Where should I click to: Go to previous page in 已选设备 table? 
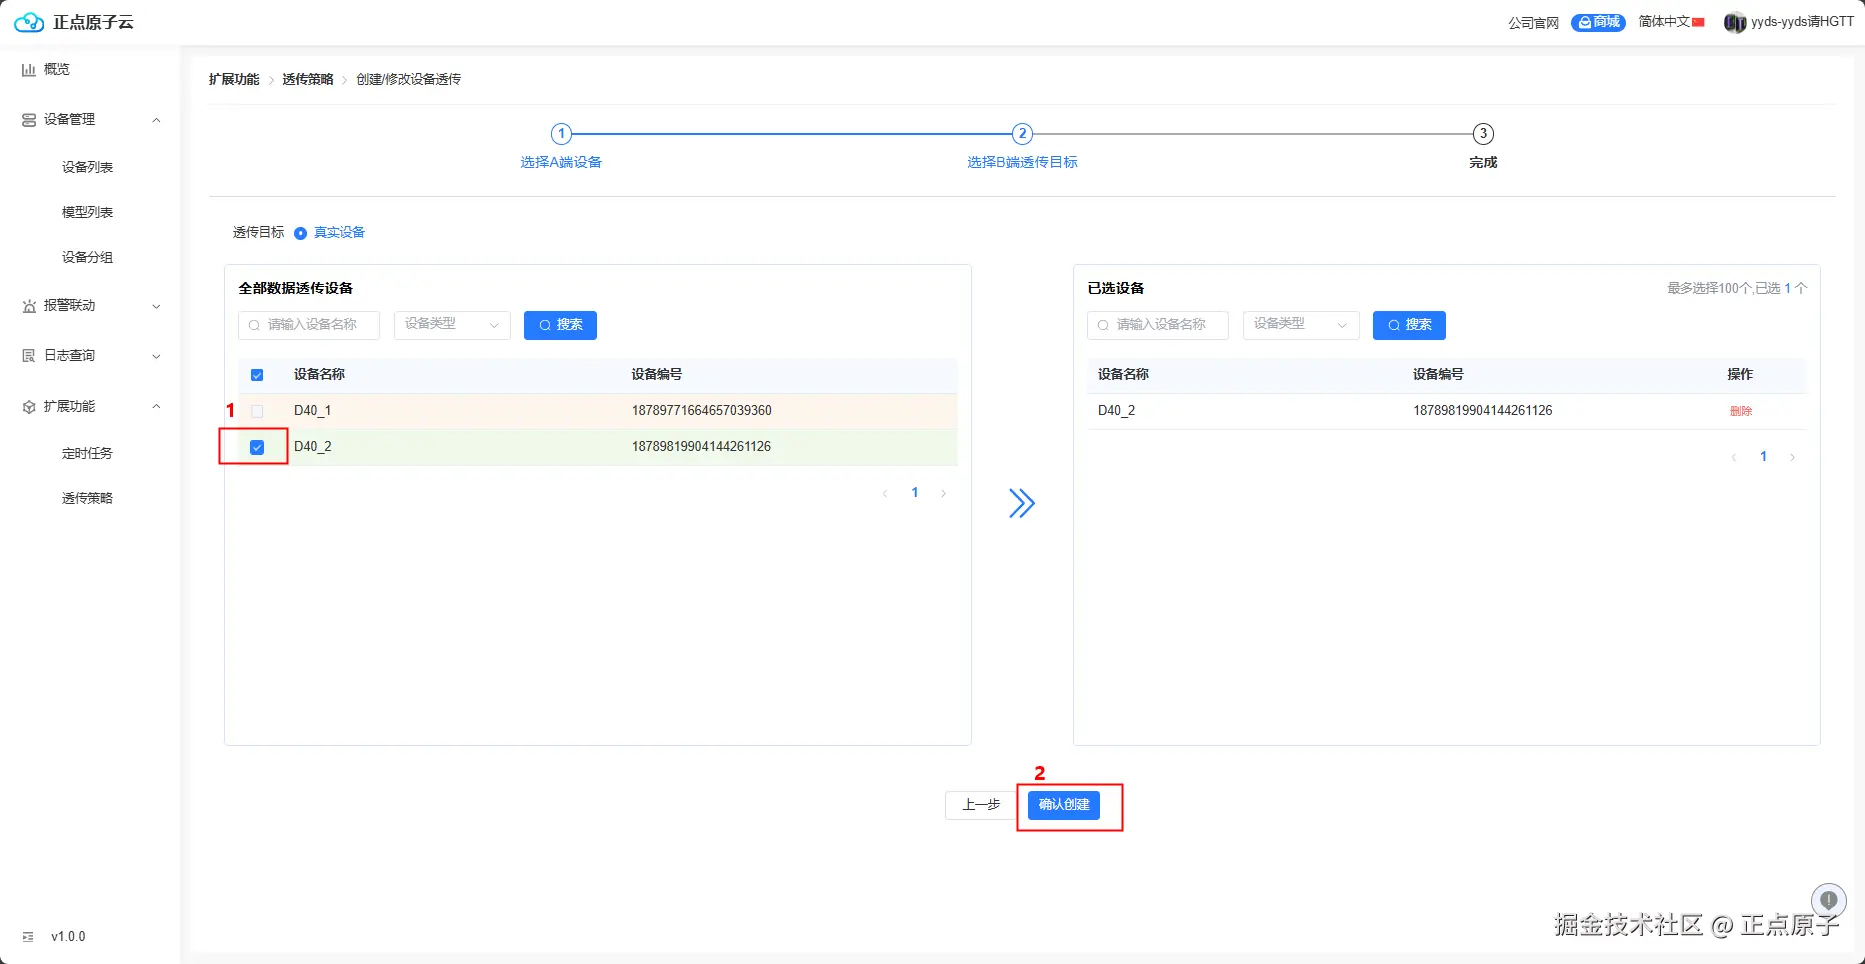(1734, 457)
